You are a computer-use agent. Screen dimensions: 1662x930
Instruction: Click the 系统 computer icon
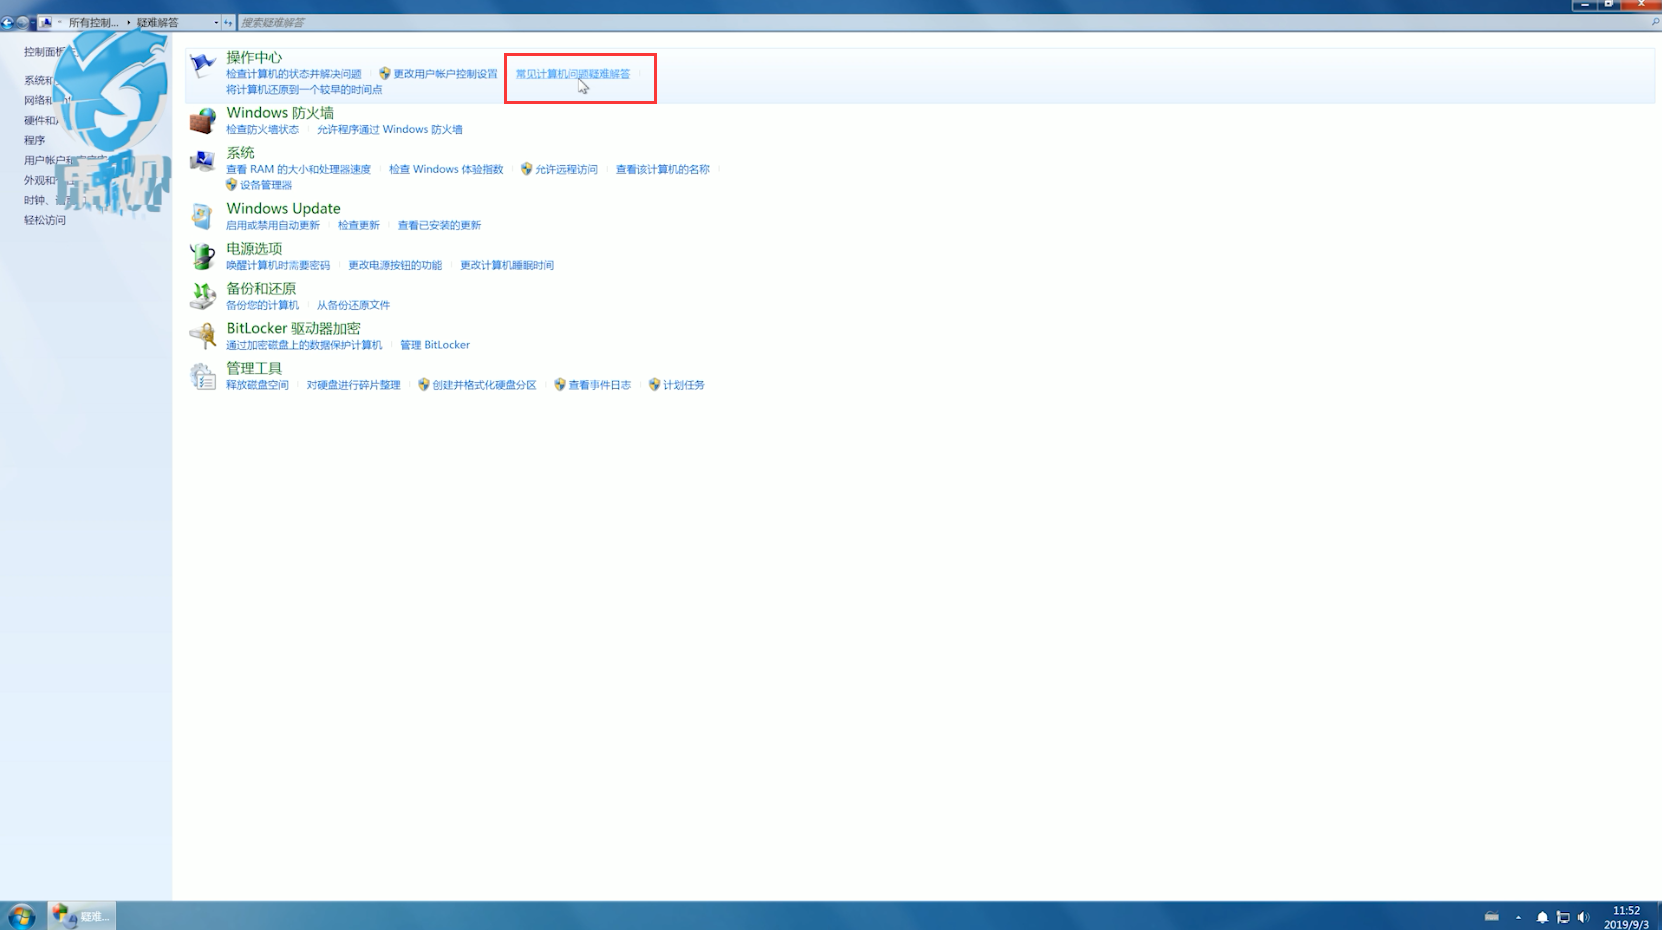[x=203, y=161]
